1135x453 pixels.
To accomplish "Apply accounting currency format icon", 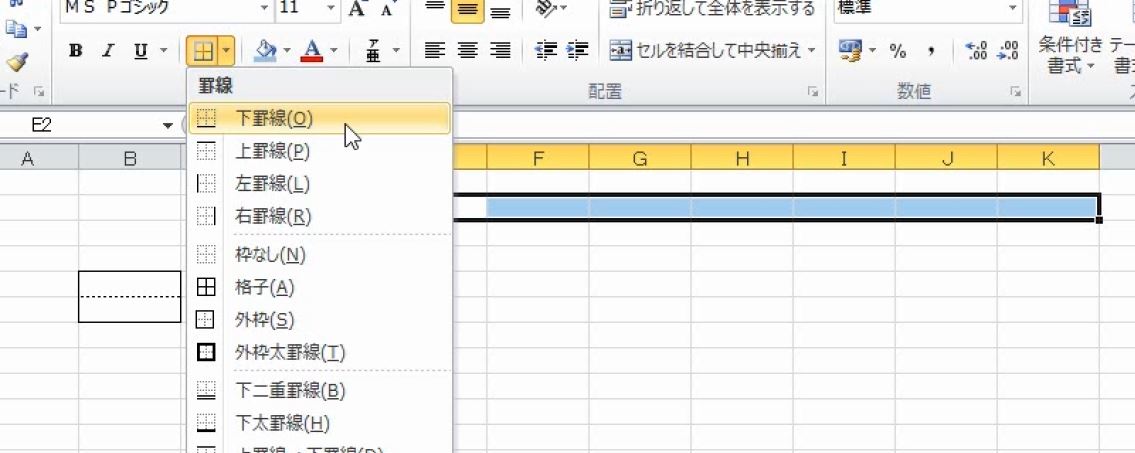I will pyautogui.click(x=850, y=51).
